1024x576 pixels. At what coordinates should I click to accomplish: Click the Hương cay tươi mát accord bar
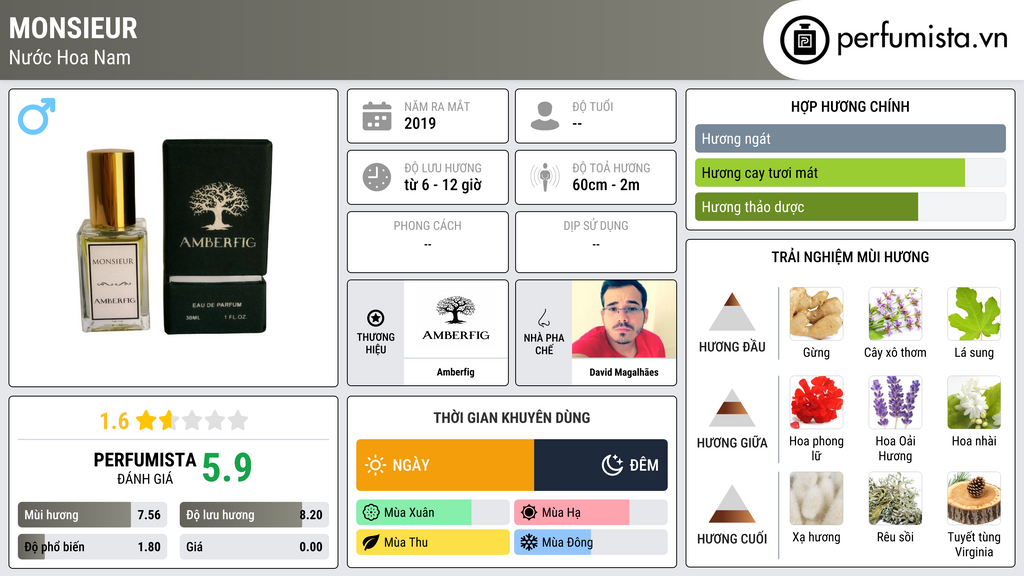tap(850, 173)
